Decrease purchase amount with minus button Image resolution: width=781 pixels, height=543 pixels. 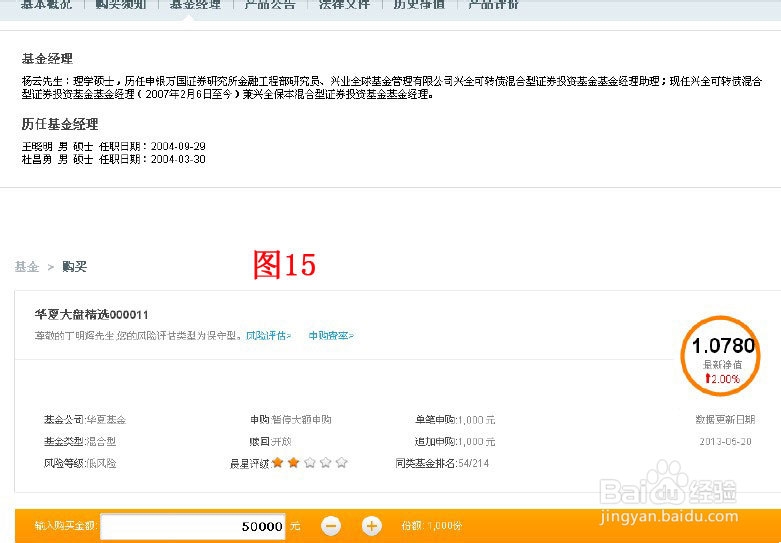point(331,526)
